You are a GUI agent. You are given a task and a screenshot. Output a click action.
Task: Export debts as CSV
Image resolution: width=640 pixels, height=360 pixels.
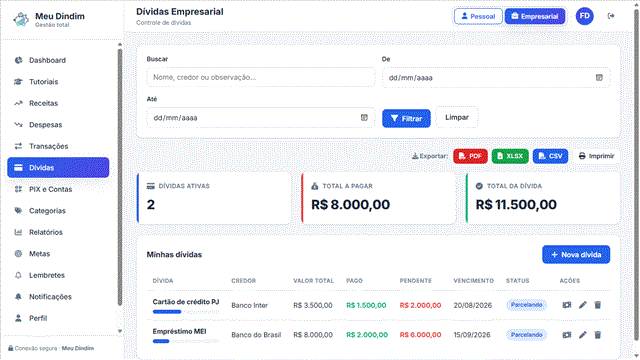coord(550,156)
